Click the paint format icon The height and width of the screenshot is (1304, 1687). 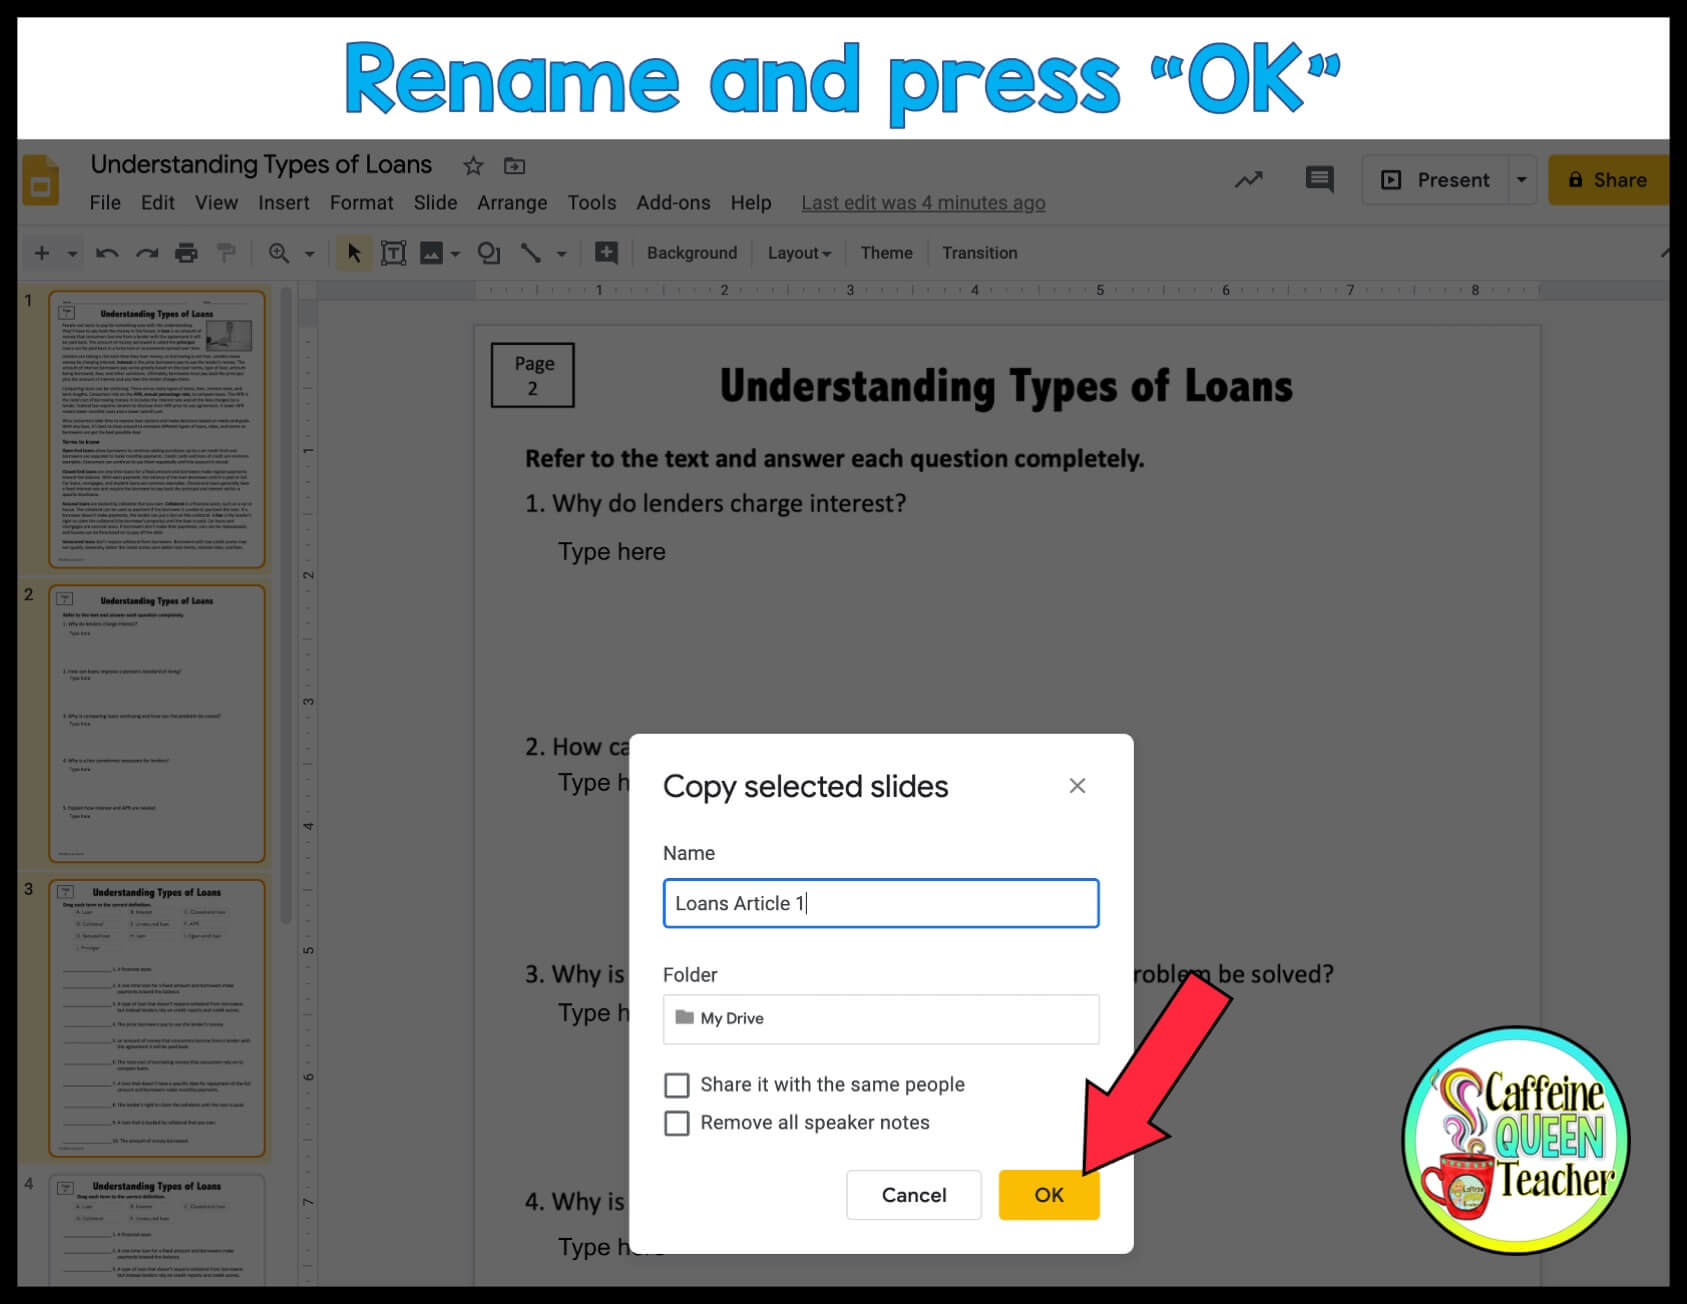pos(227,253)
